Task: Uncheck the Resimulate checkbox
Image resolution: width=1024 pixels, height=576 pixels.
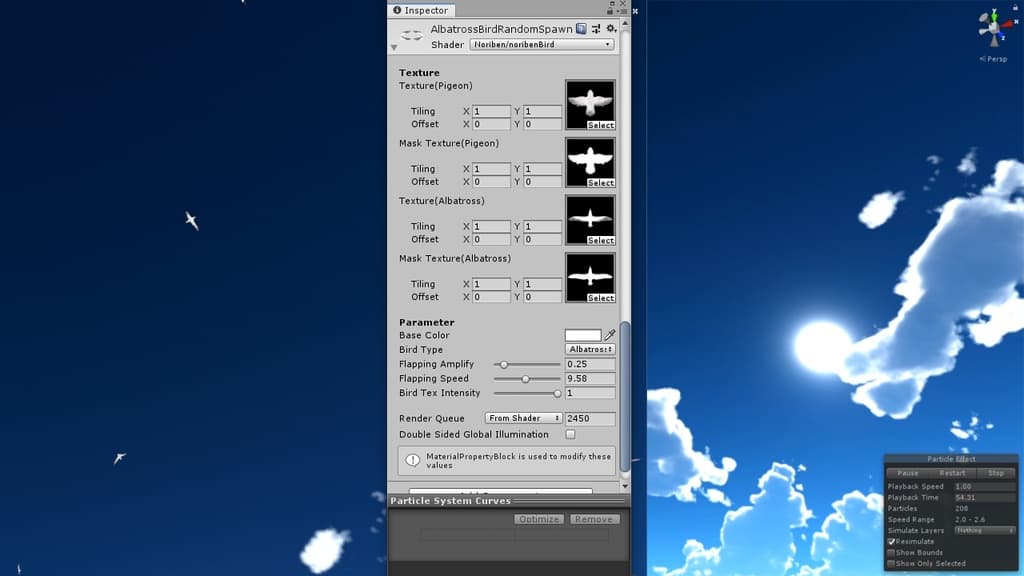Action: pyautogui.click(x=892, y=542)
